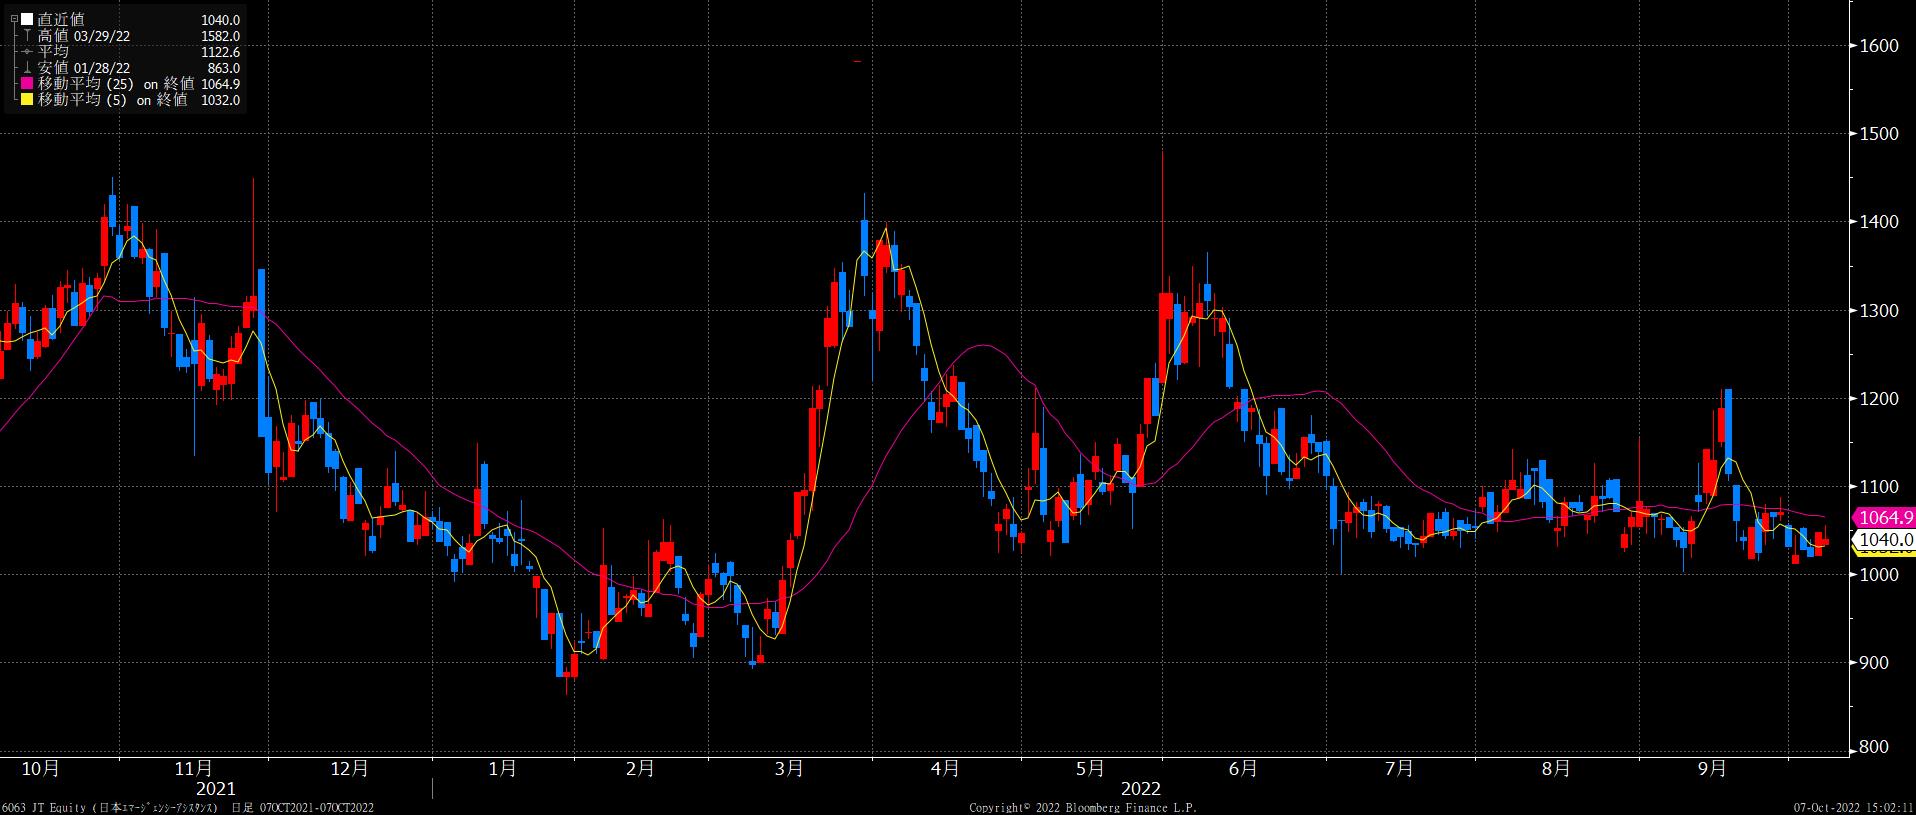Click the 3月 label on the time axis

pyautogui.click(x=789, y=768)
